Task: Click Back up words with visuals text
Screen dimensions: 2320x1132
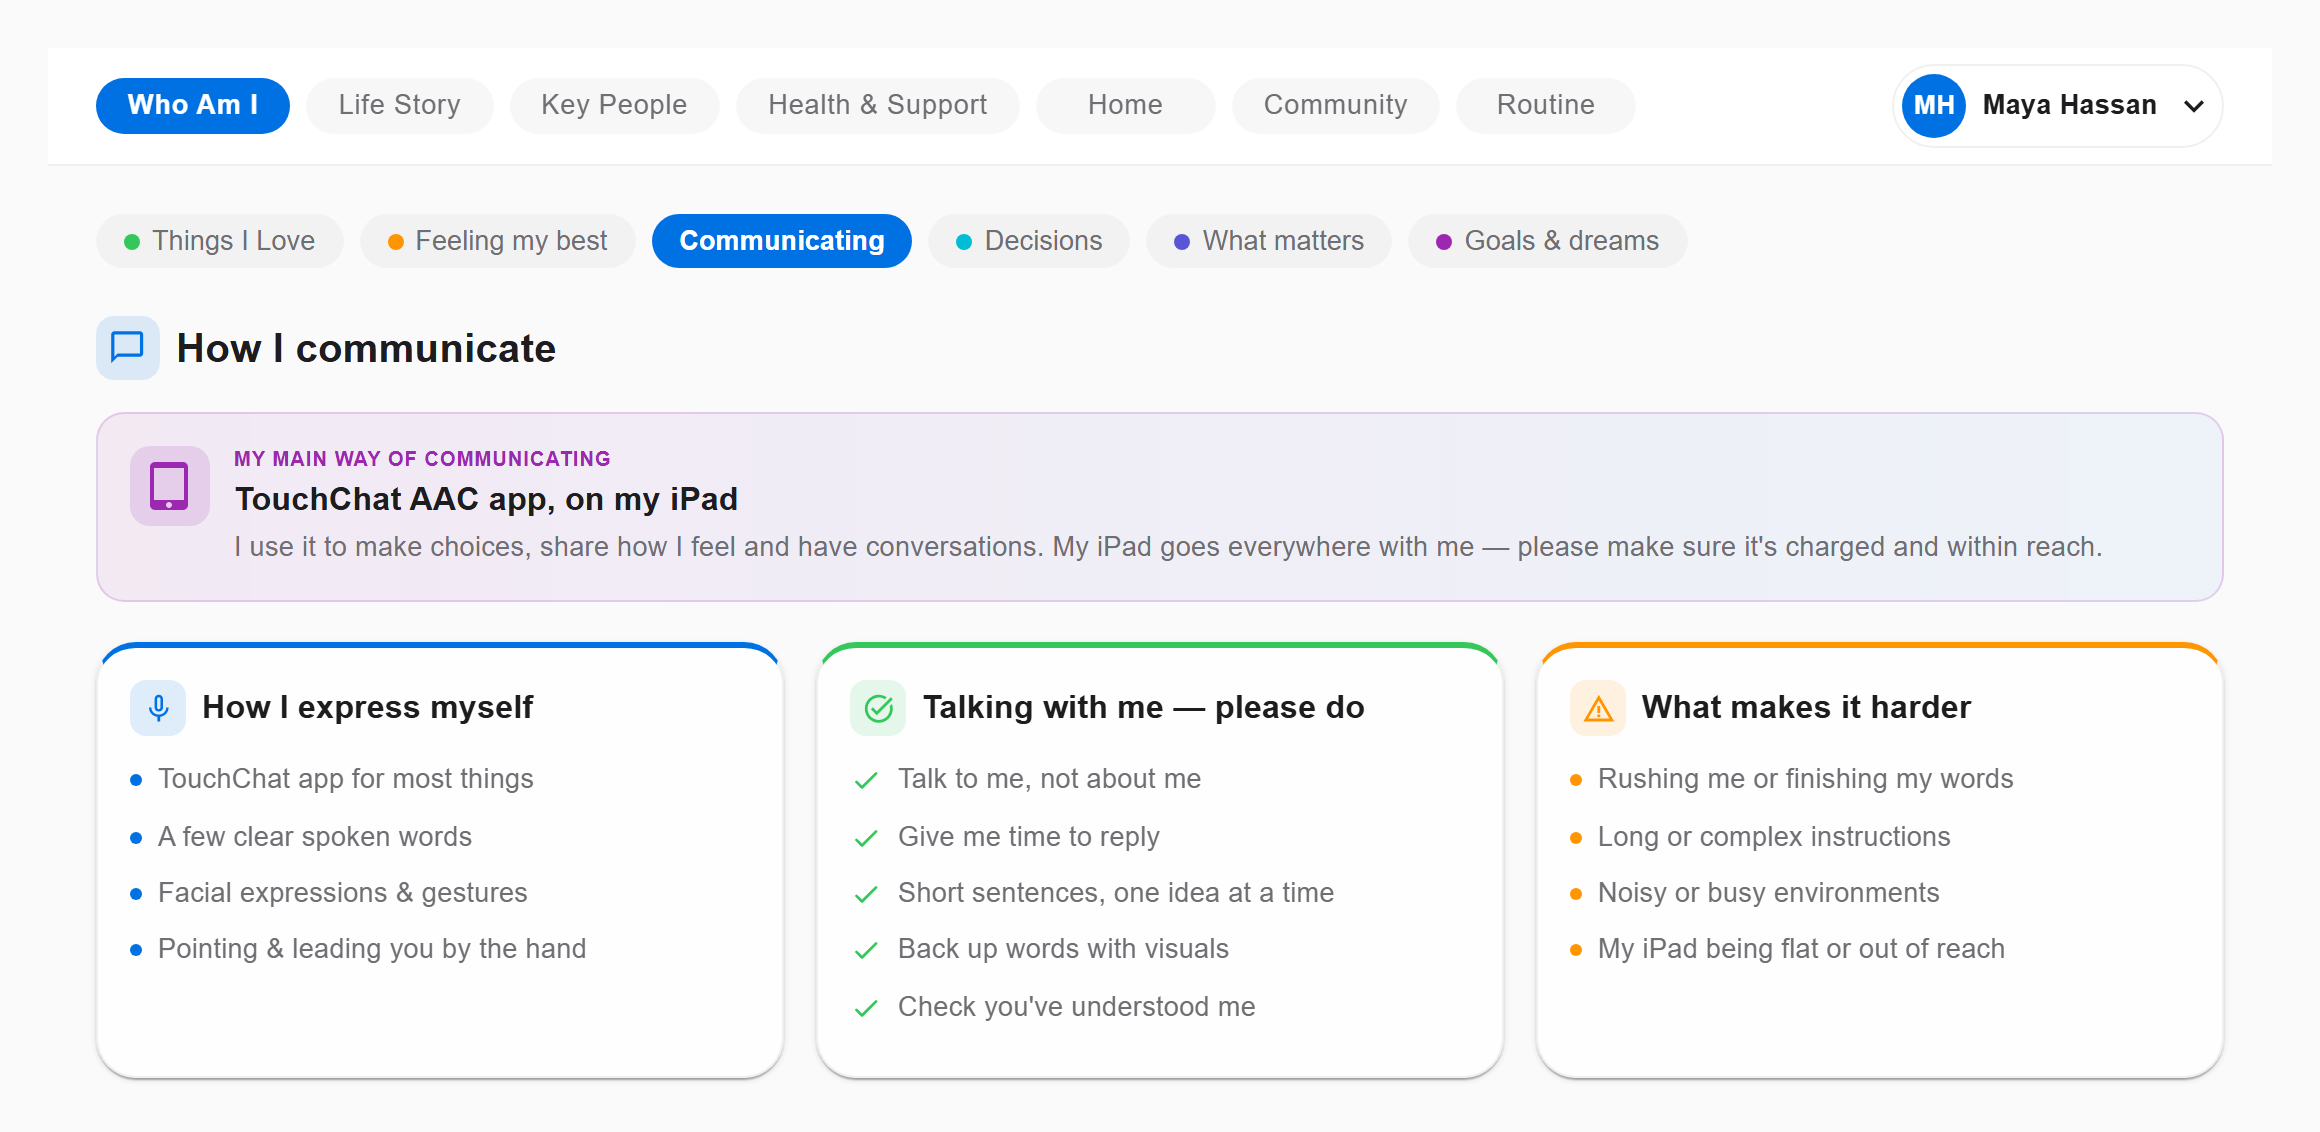Action: 1063,949
